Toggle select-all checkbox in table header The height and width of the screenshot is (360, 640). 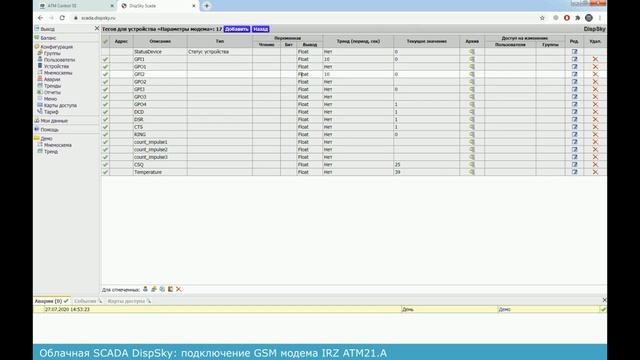point(105,41)
